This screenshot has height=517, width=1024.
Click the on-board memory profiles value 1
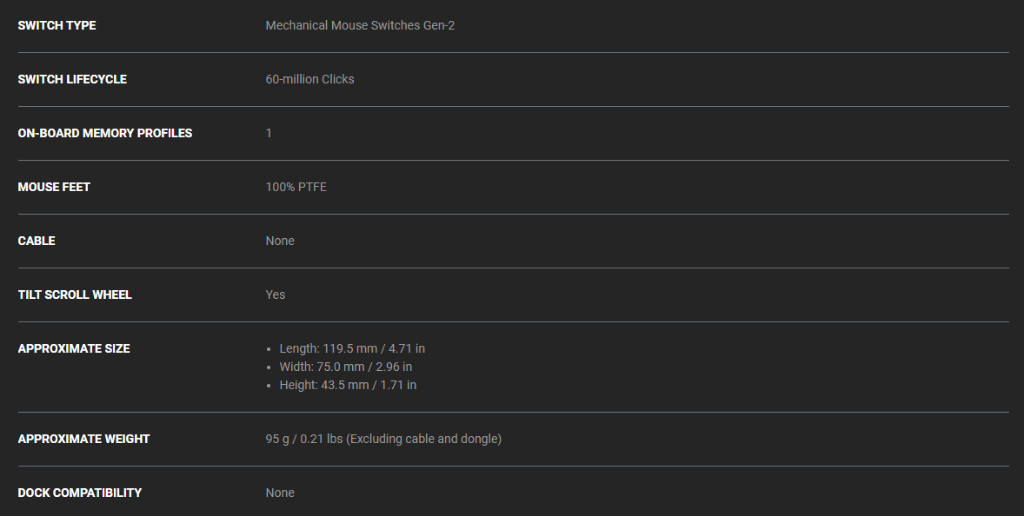click(269, 133)
